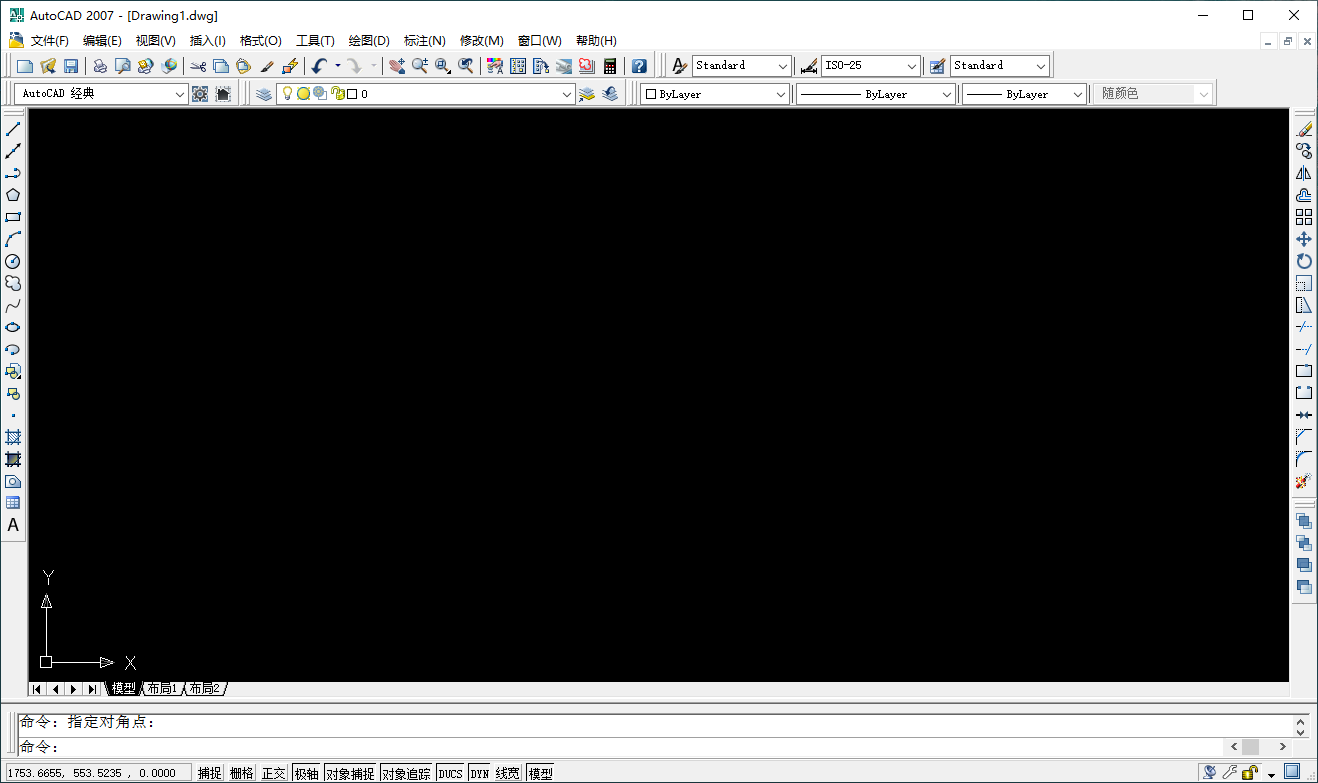Click the QuickCalc calculator icon
Screen dimensions: 1318x783
(611, 65)
